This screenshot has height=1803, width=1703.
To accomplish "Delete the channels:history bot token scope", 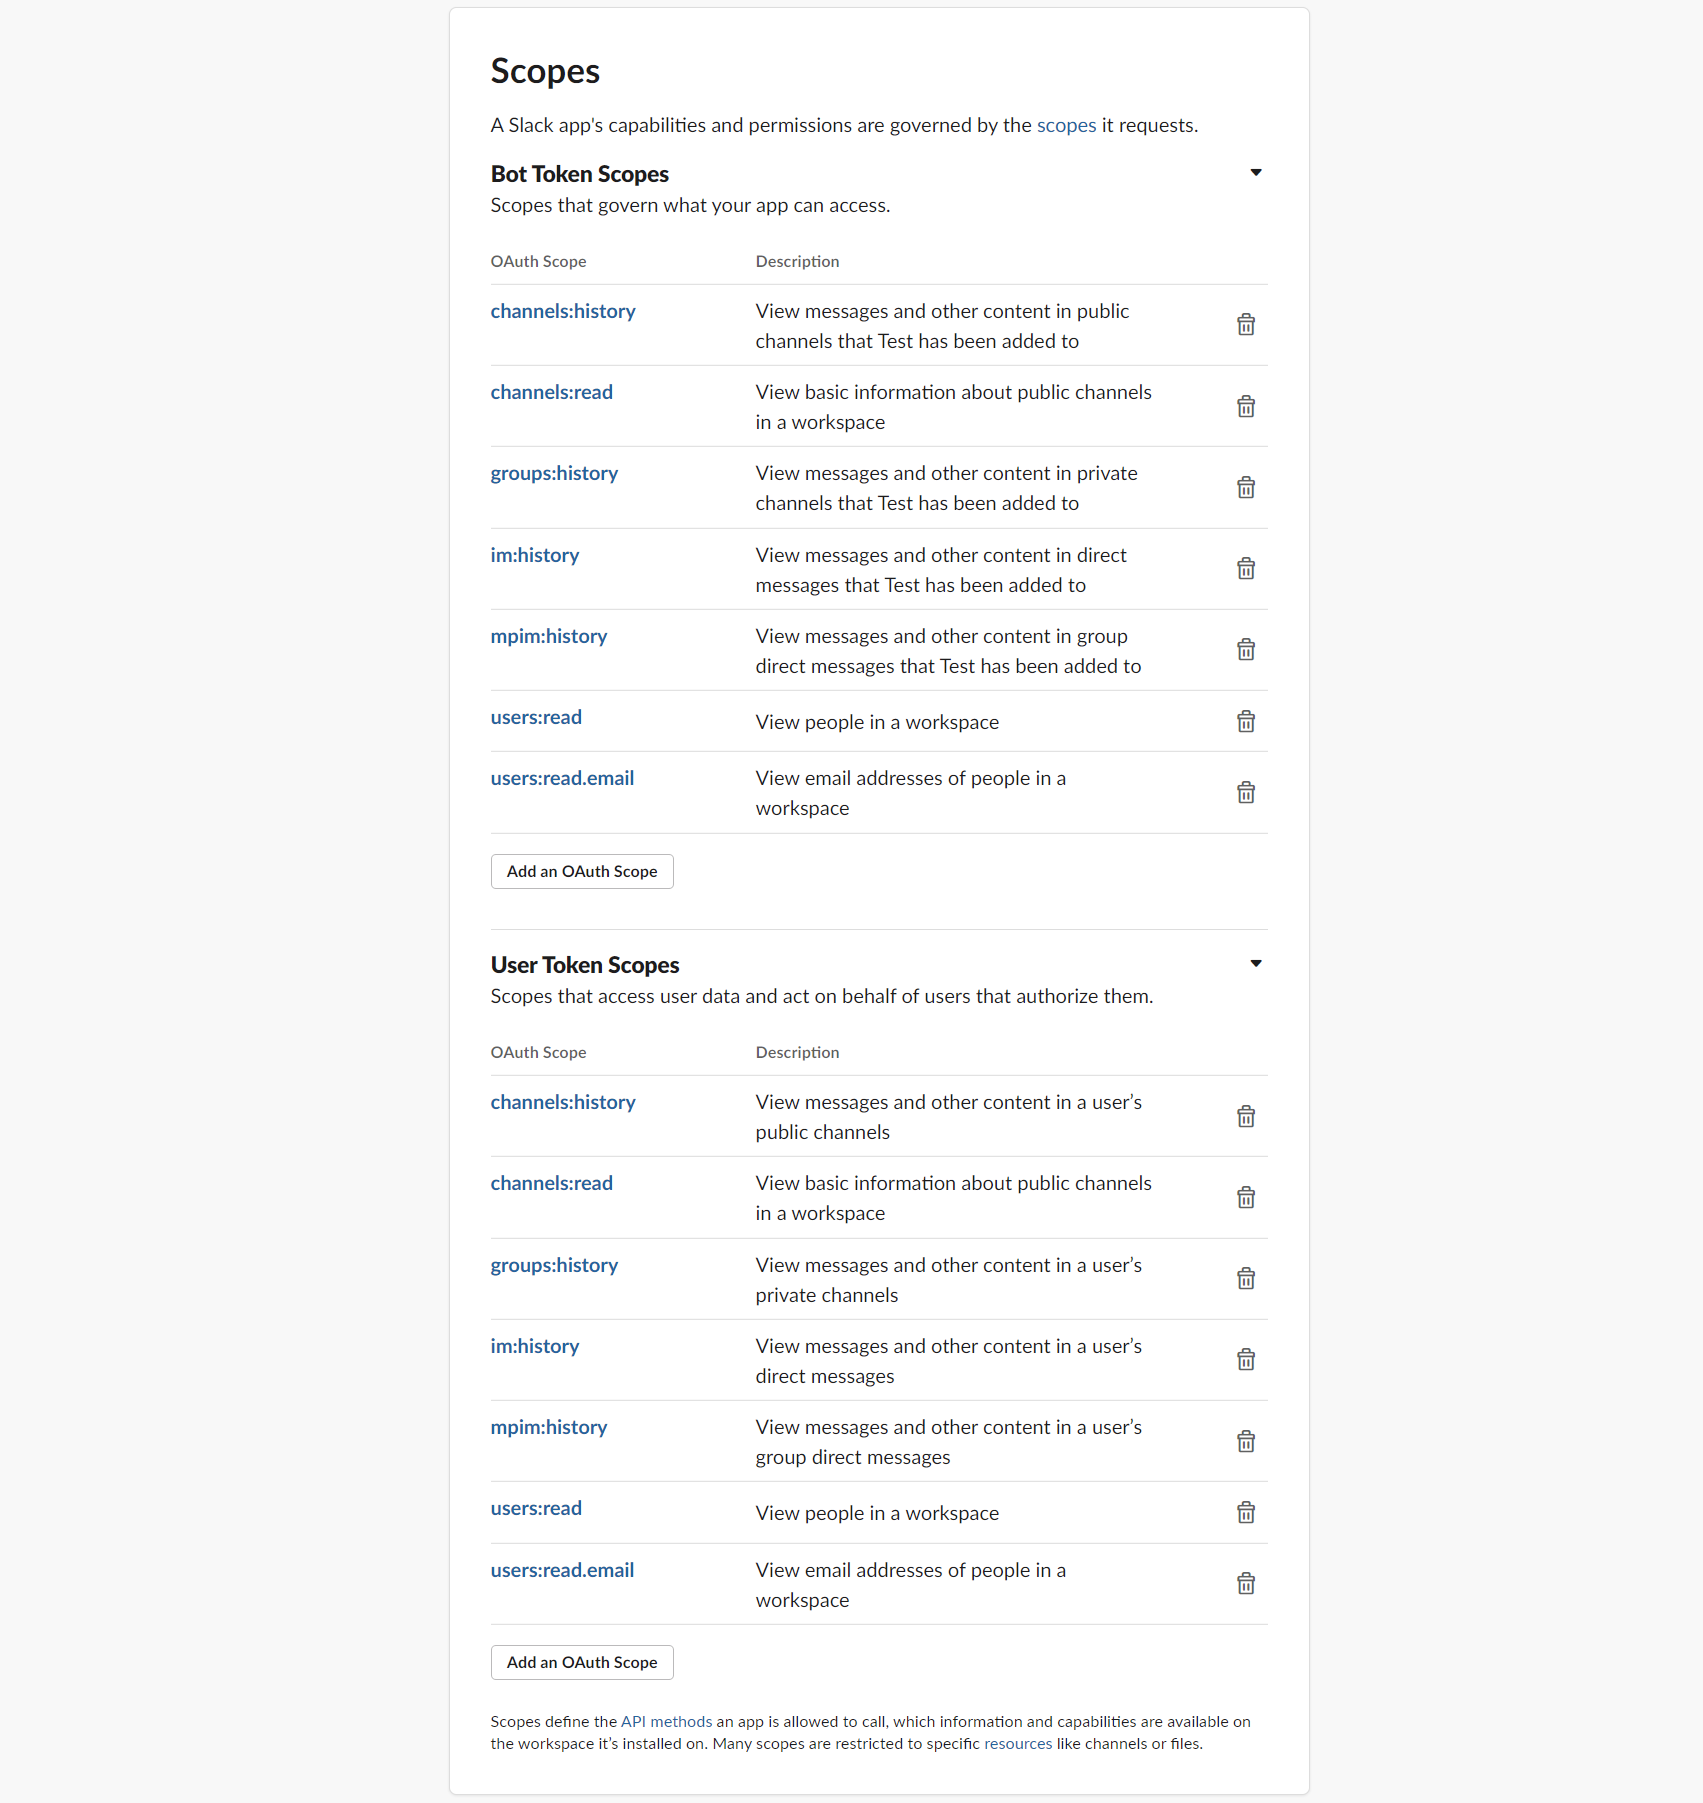I will click(x=1246, y=324).
